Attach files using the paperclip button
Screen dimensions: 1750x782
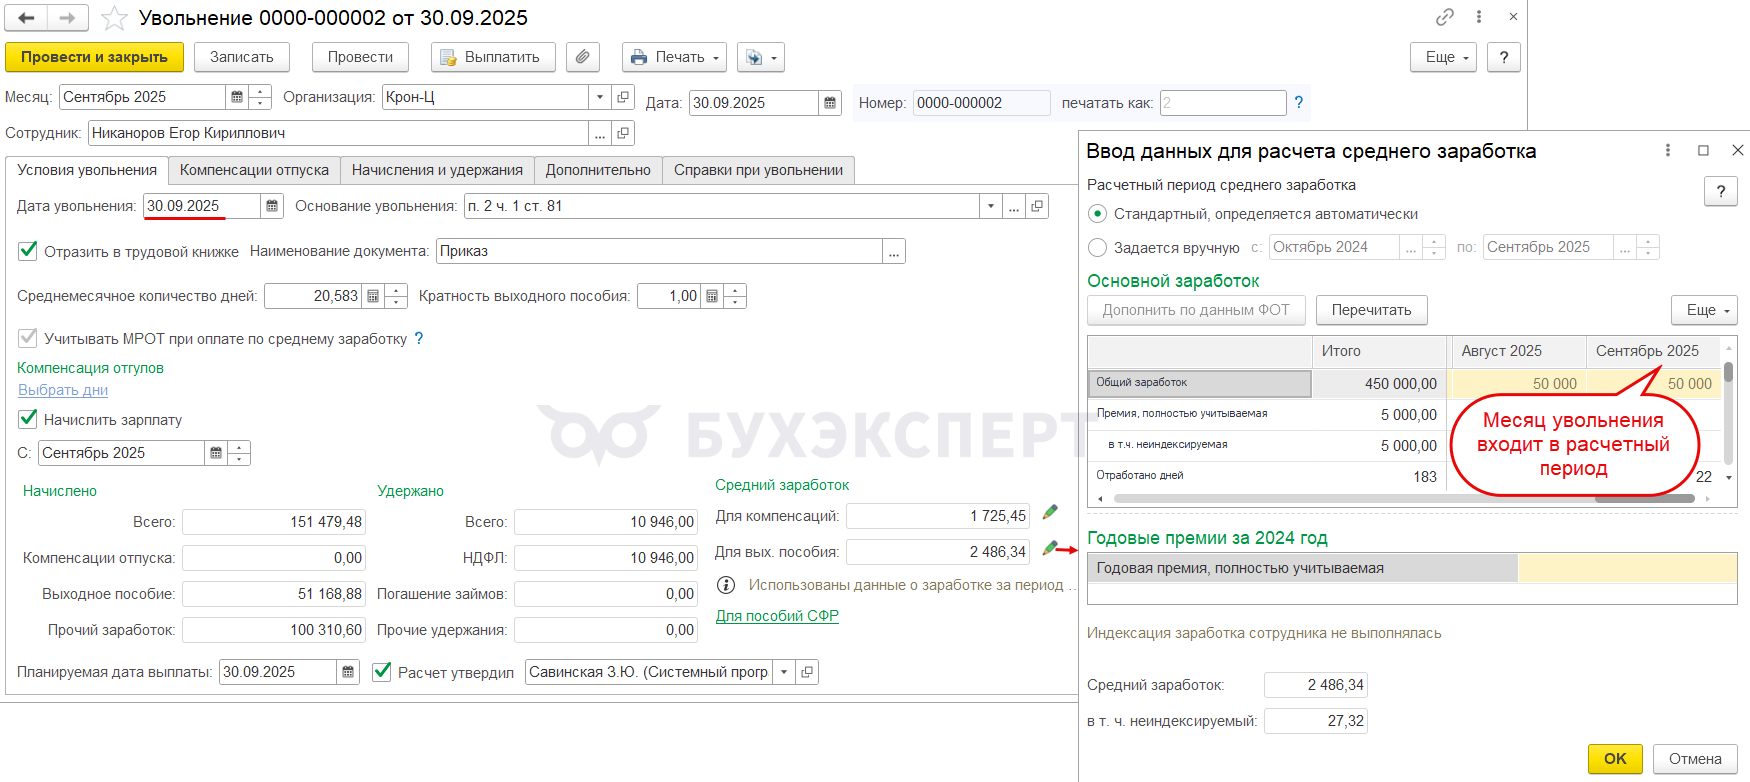pyautogui.click(x=583, y=57)
